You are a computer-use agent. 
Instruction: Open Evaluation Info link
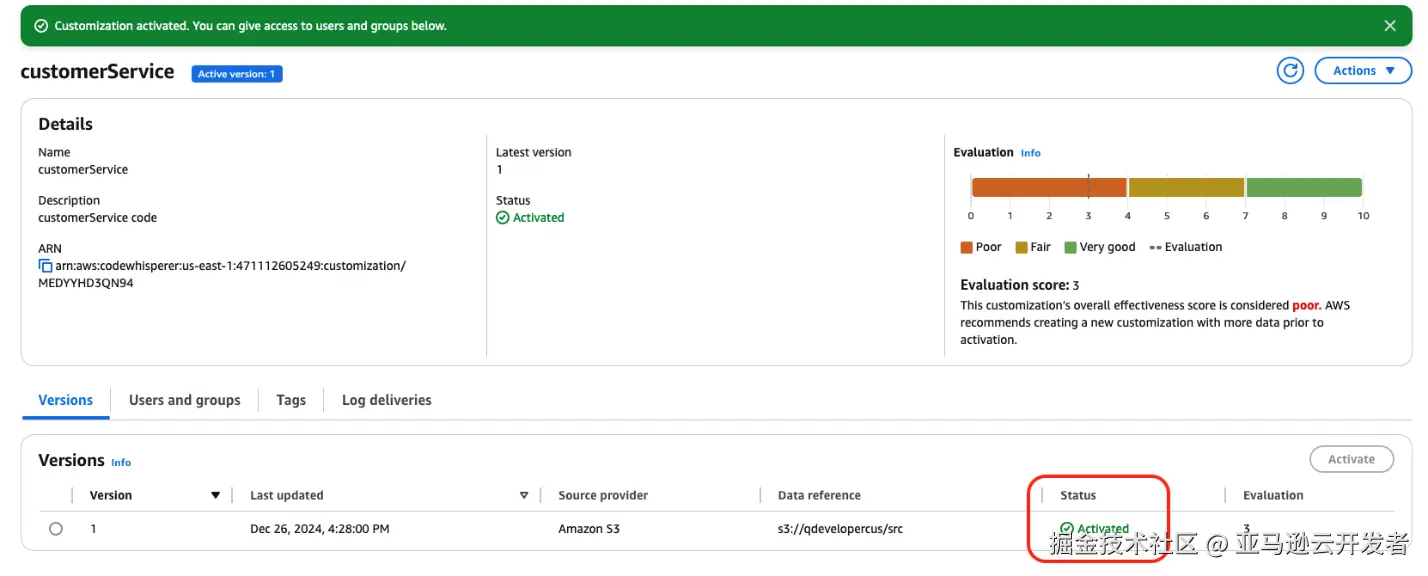1031,153
